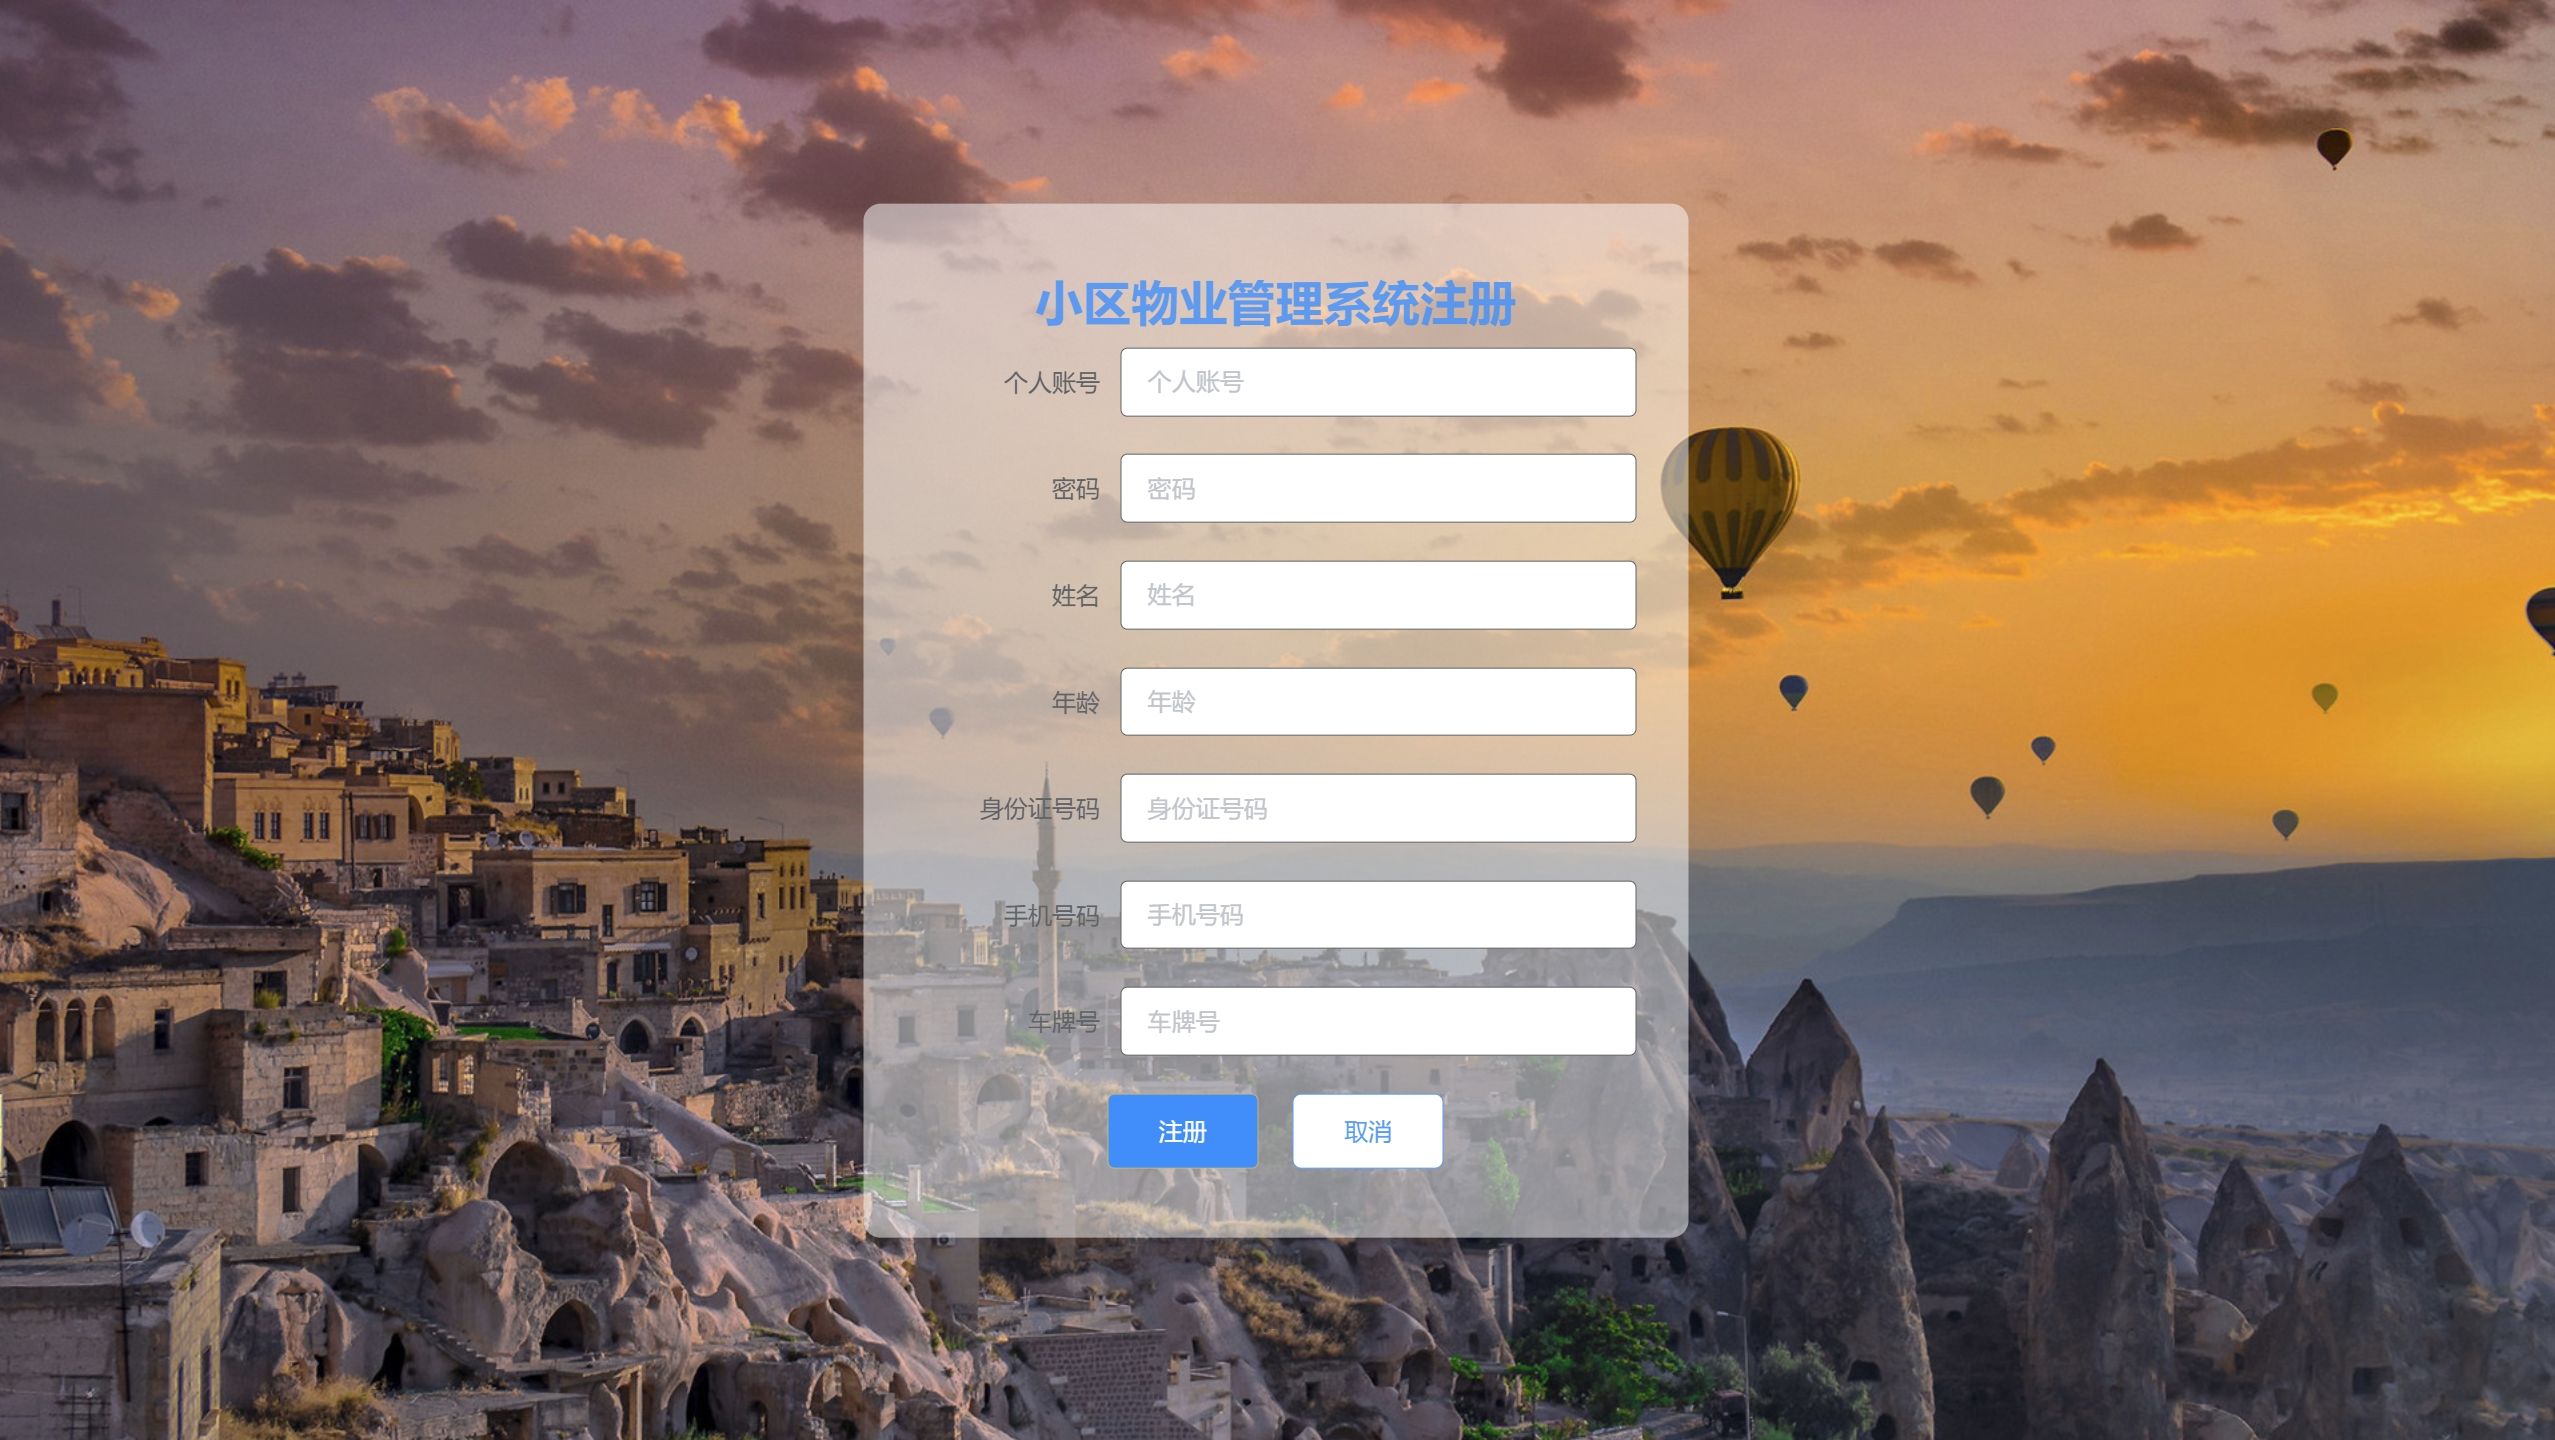
Task: Click the 身份证号码 ID number field
Action: coord(1378,807)
